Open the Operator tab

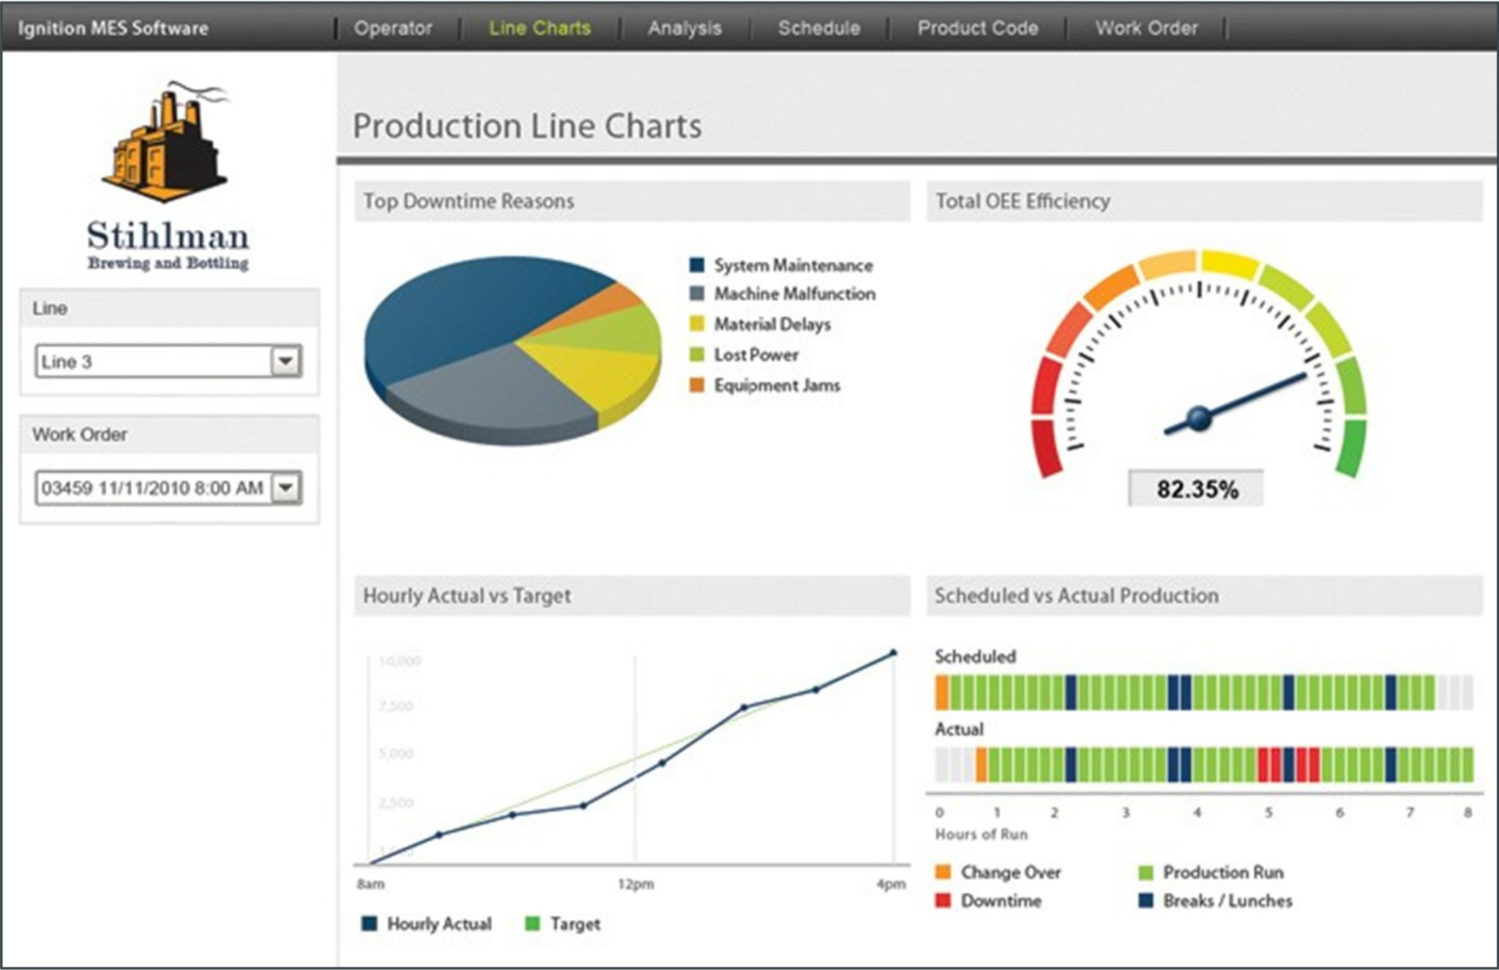coord(393,28)
